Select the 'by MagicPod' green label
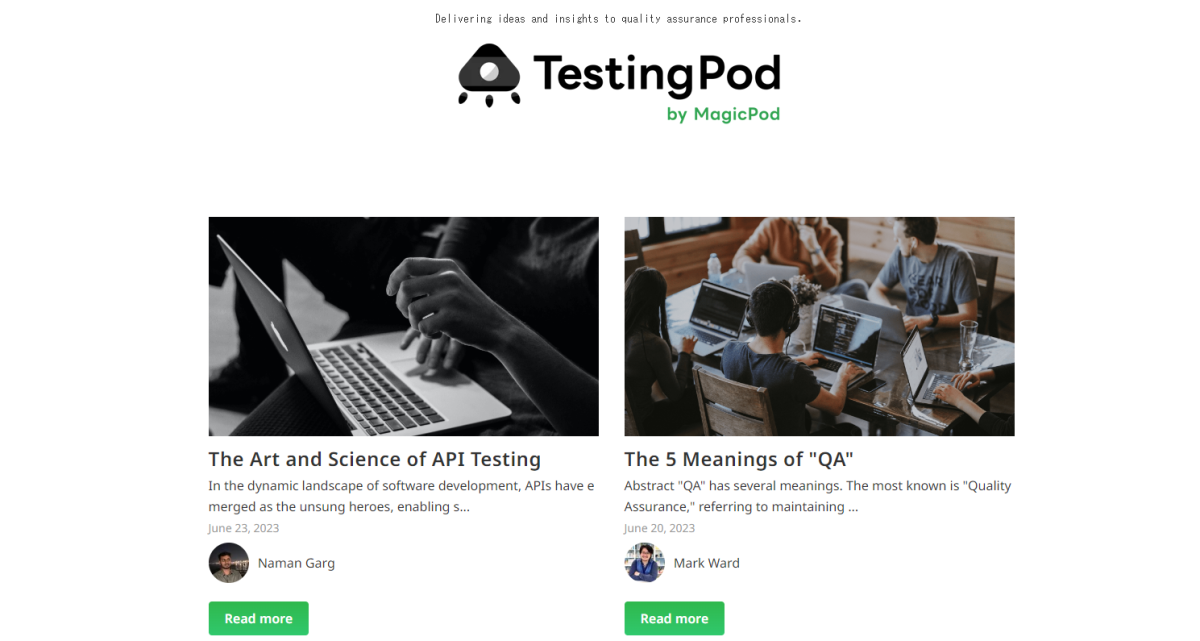 point(723,114)
